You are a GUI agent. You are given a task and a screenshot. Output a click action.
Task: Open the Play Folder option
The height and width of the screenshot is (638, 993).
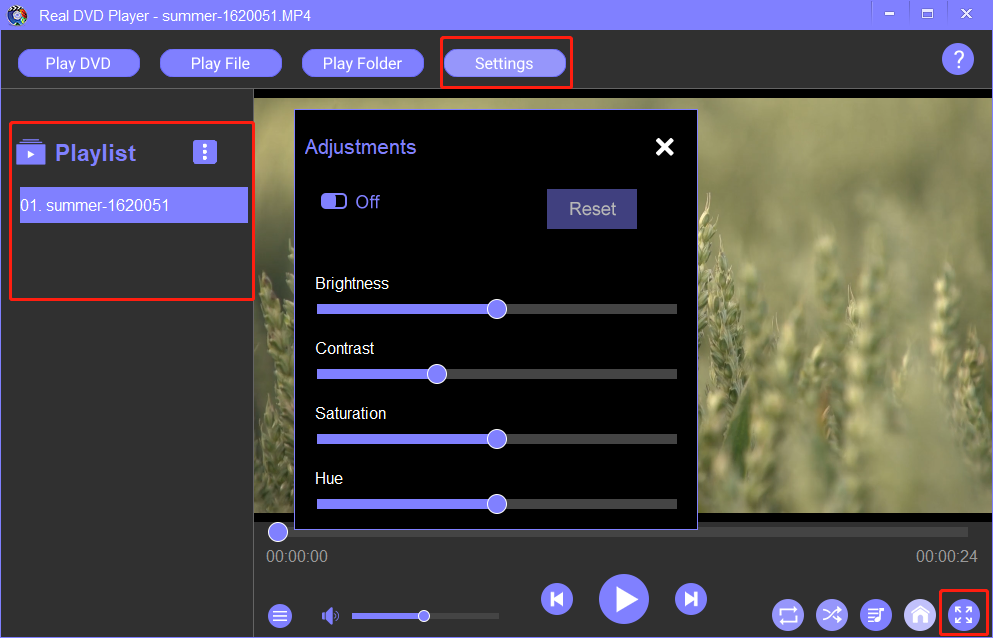pos(362,63)
